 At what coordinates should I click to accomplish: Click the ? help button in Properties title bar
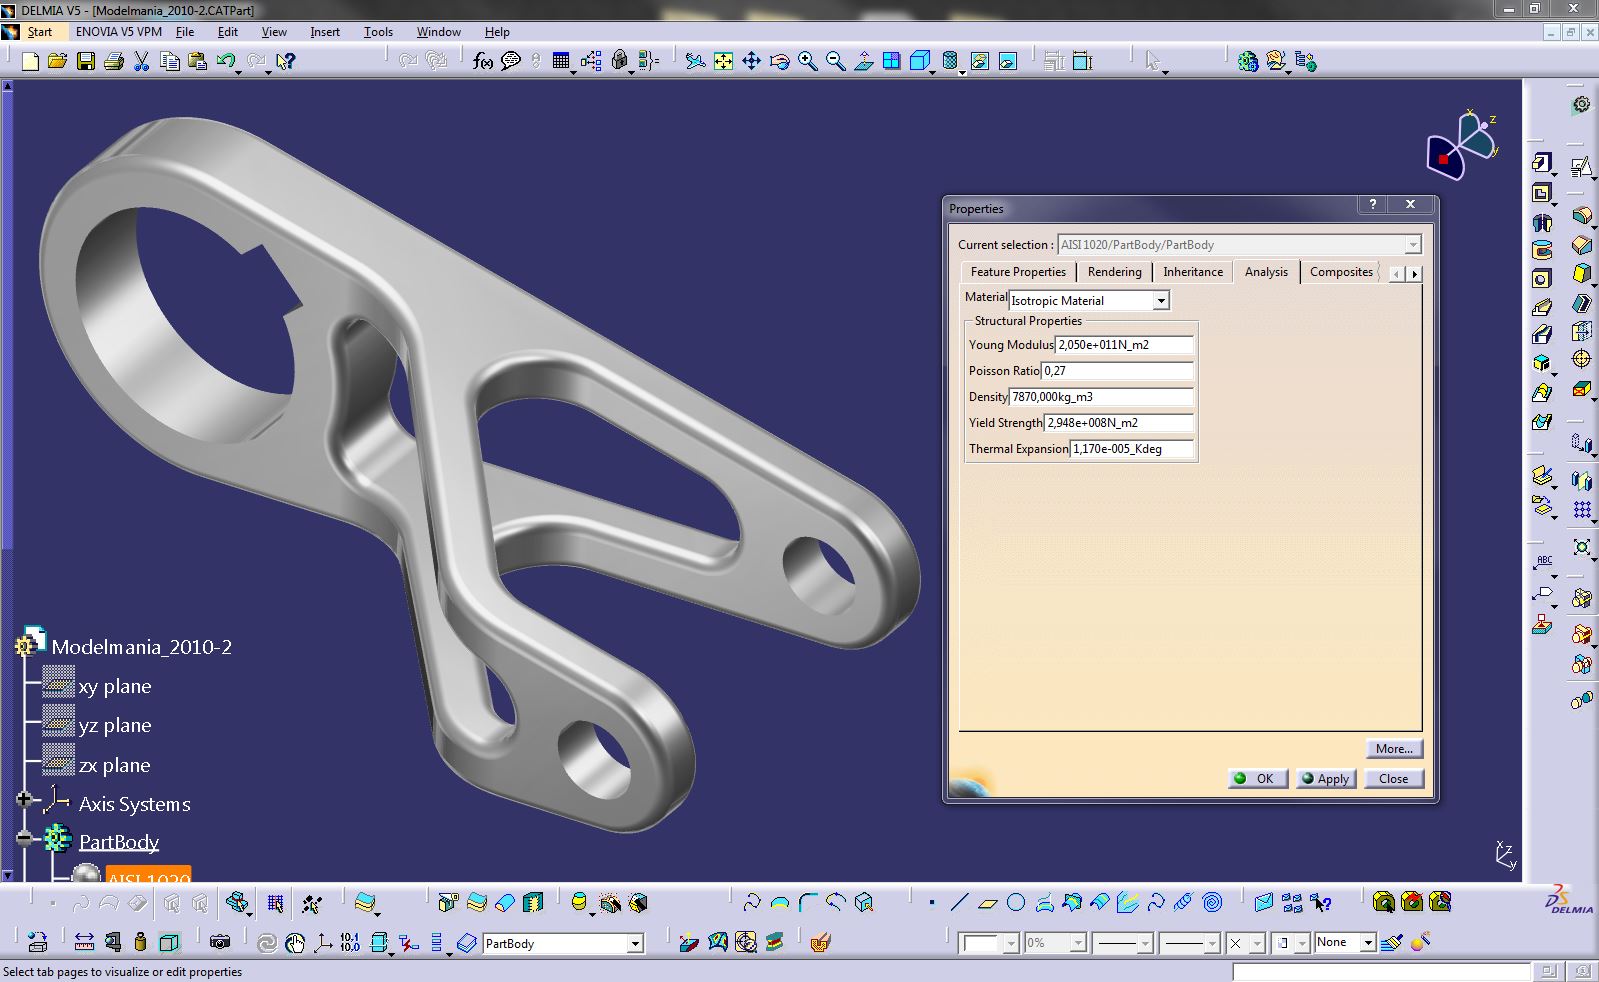tap(1373, 204)
